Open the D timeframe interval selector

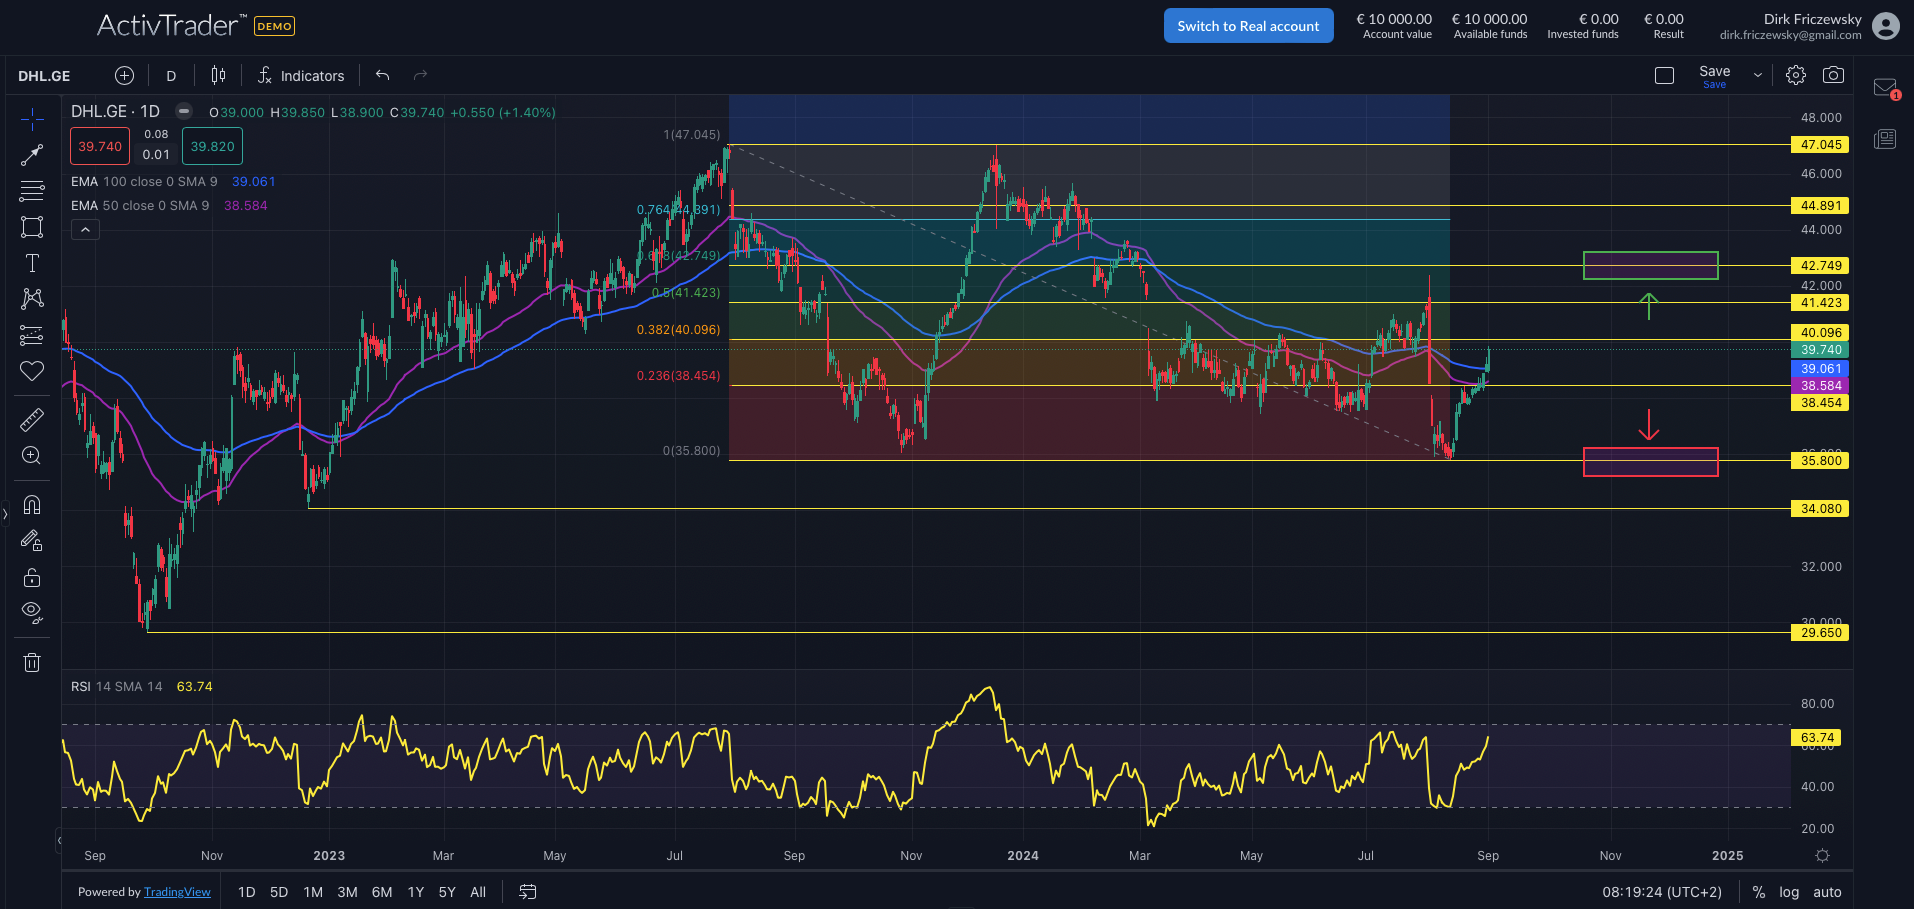[171, 76]
